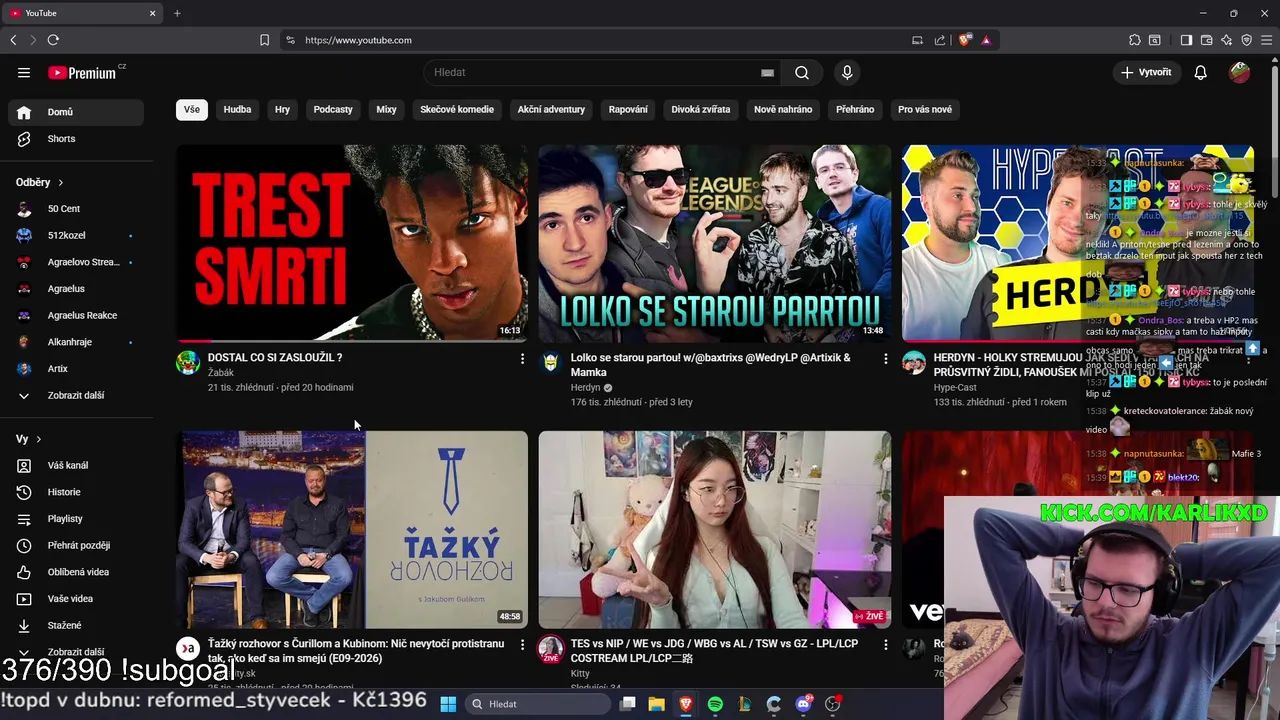Open the Agraelus Reakce subscription channel
The width and height of the screenshot is (1280, 720).
76,315
